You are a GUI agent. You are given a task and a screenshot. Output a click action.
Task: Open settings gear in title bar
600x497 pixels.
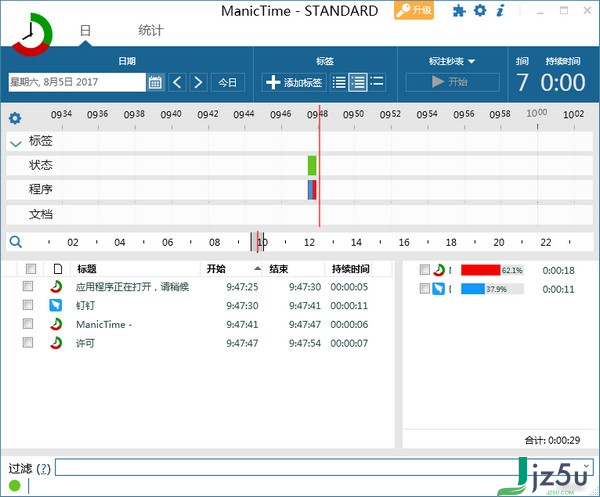tap(480, 10)
